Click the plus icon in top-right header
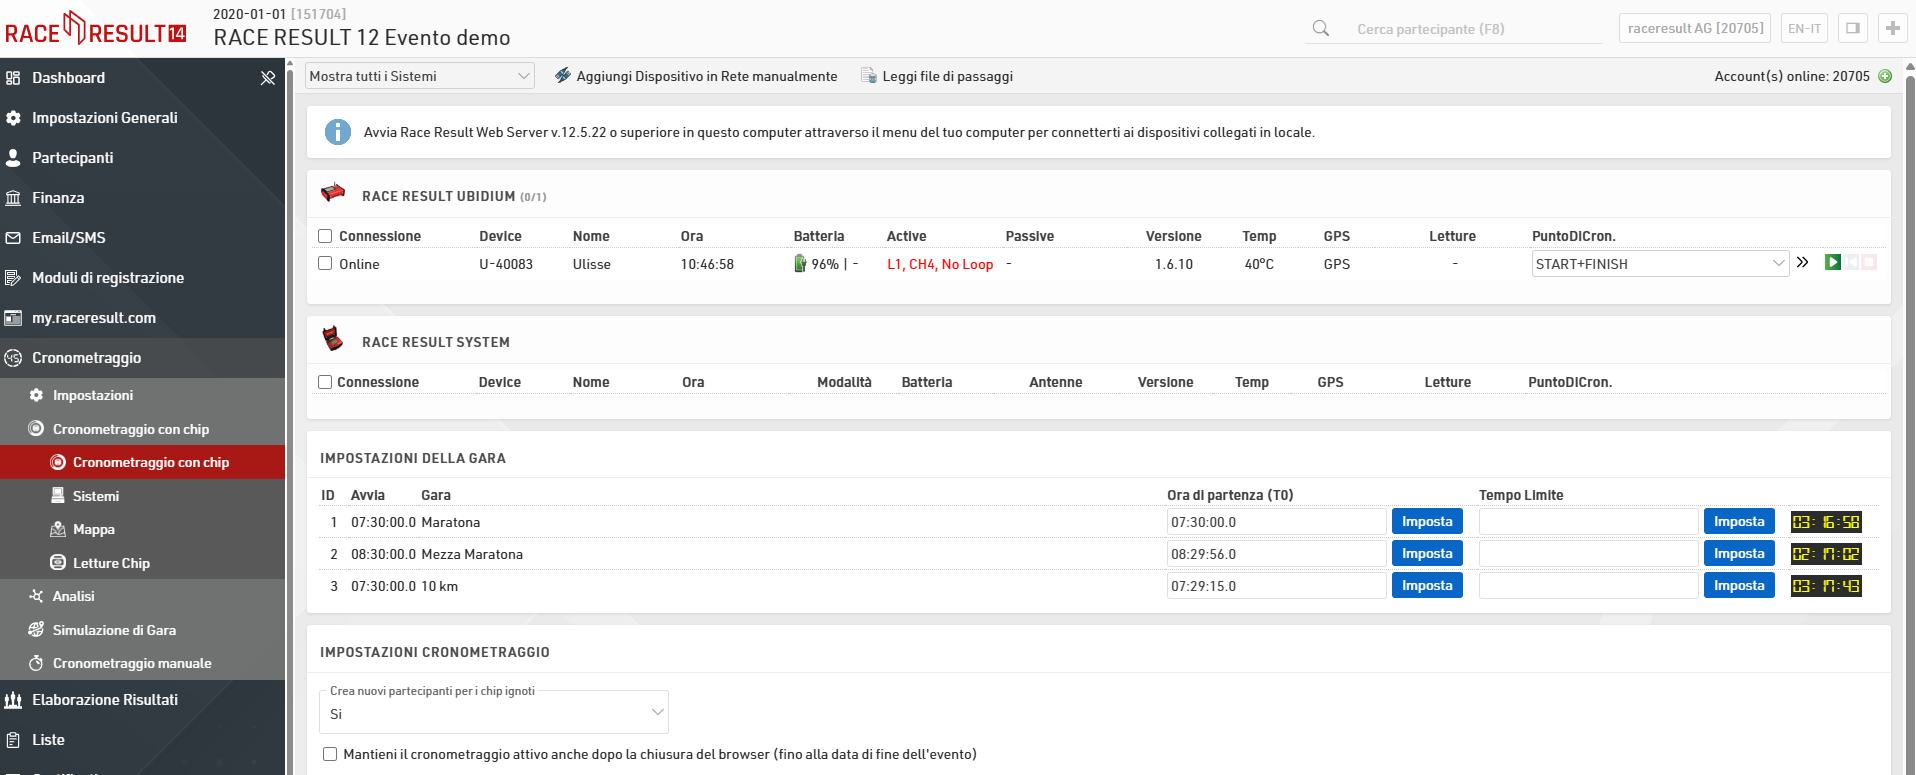The image size is (1916, 775). coord(1892,28)
